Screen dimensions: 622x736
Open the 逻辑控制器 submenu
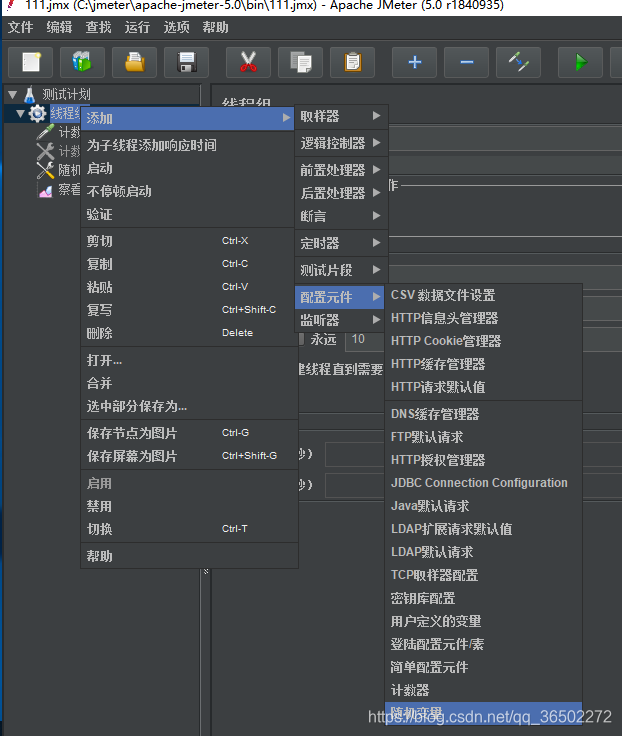[341, 143]
